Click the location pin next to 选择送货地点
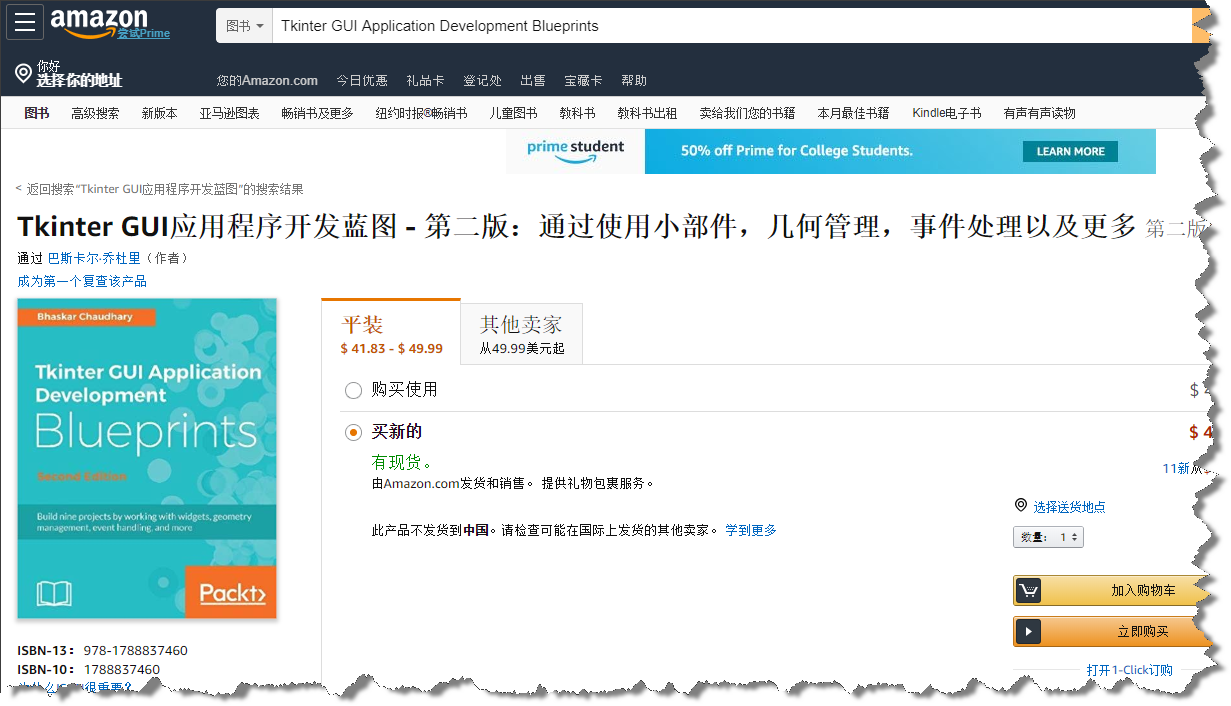This screenshot has width=1231, height=706. click(1021, 505)
